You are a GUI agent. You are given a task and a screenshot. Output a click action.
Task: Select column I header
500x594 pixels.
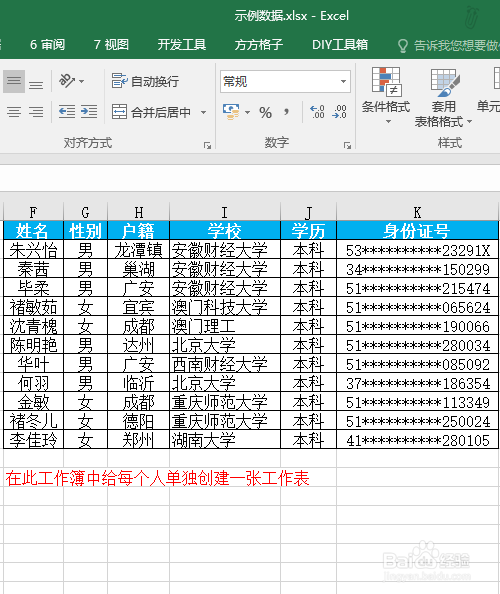click(225, 212)
